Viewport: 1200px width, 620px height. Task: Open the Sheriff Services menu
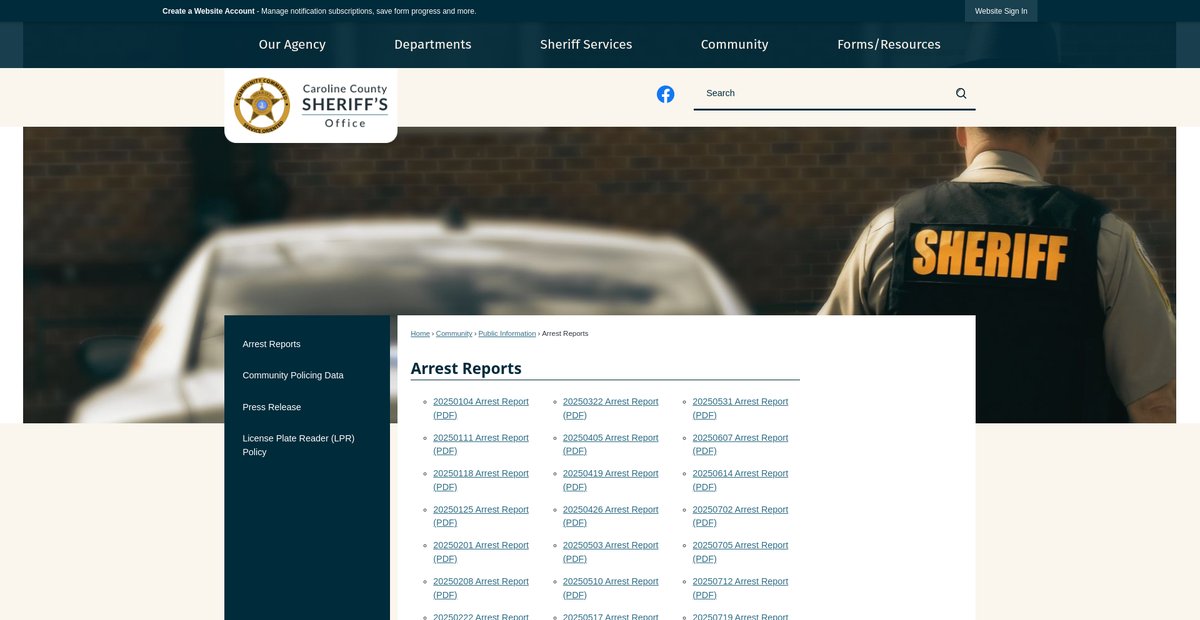coord(586,44)
